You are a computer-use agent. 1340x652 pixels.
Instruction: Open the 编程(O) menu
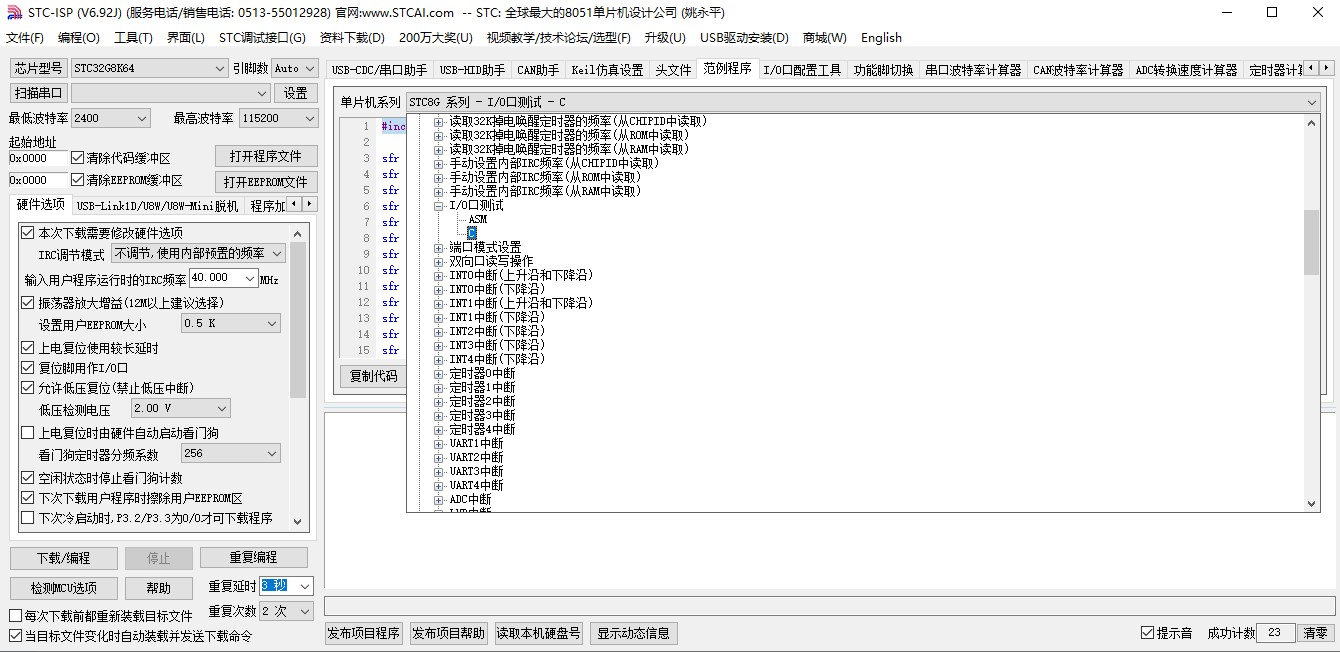[79, 38]
